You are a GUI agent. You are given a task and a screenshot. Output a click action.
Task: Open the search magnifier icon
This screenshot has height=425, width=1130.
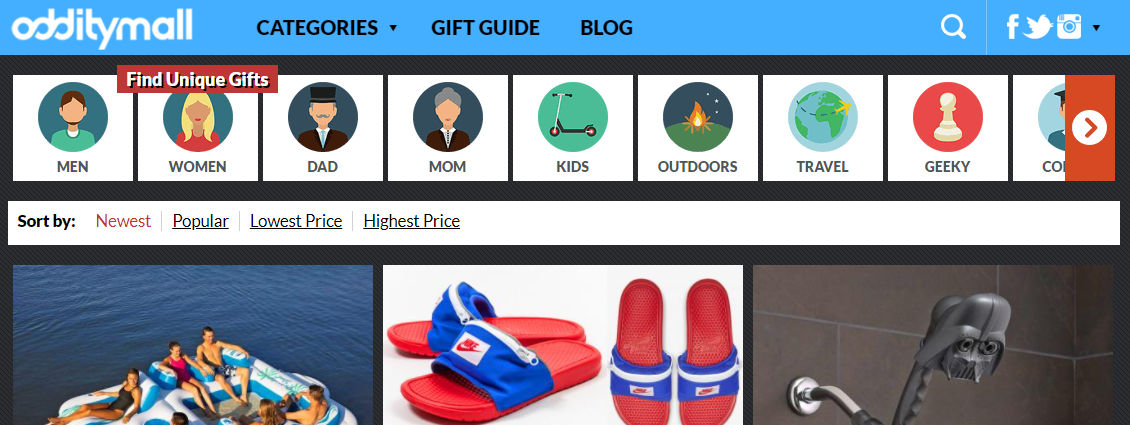tap(953, 27)
